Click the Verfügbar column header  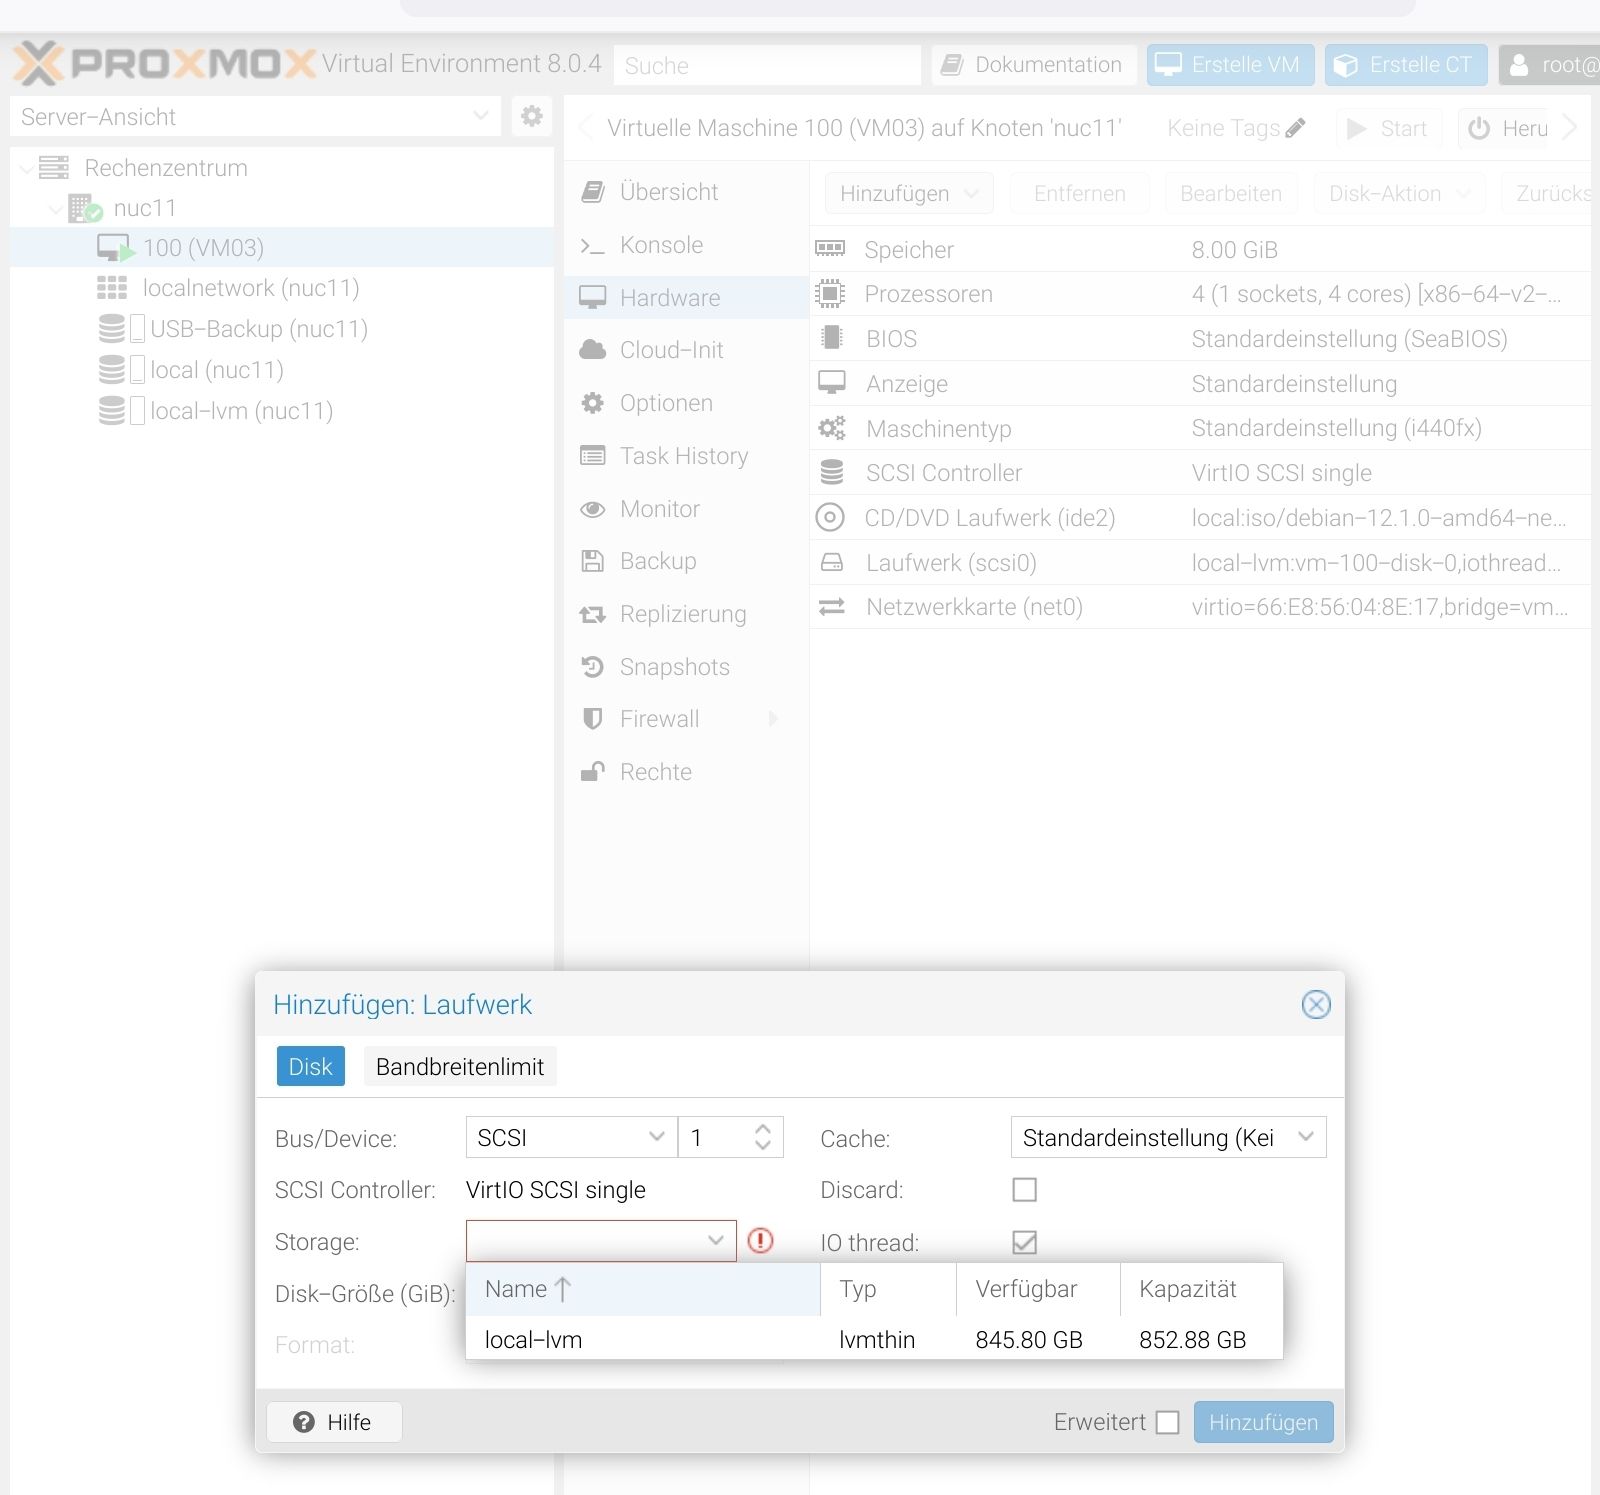pos(1038,1289)
